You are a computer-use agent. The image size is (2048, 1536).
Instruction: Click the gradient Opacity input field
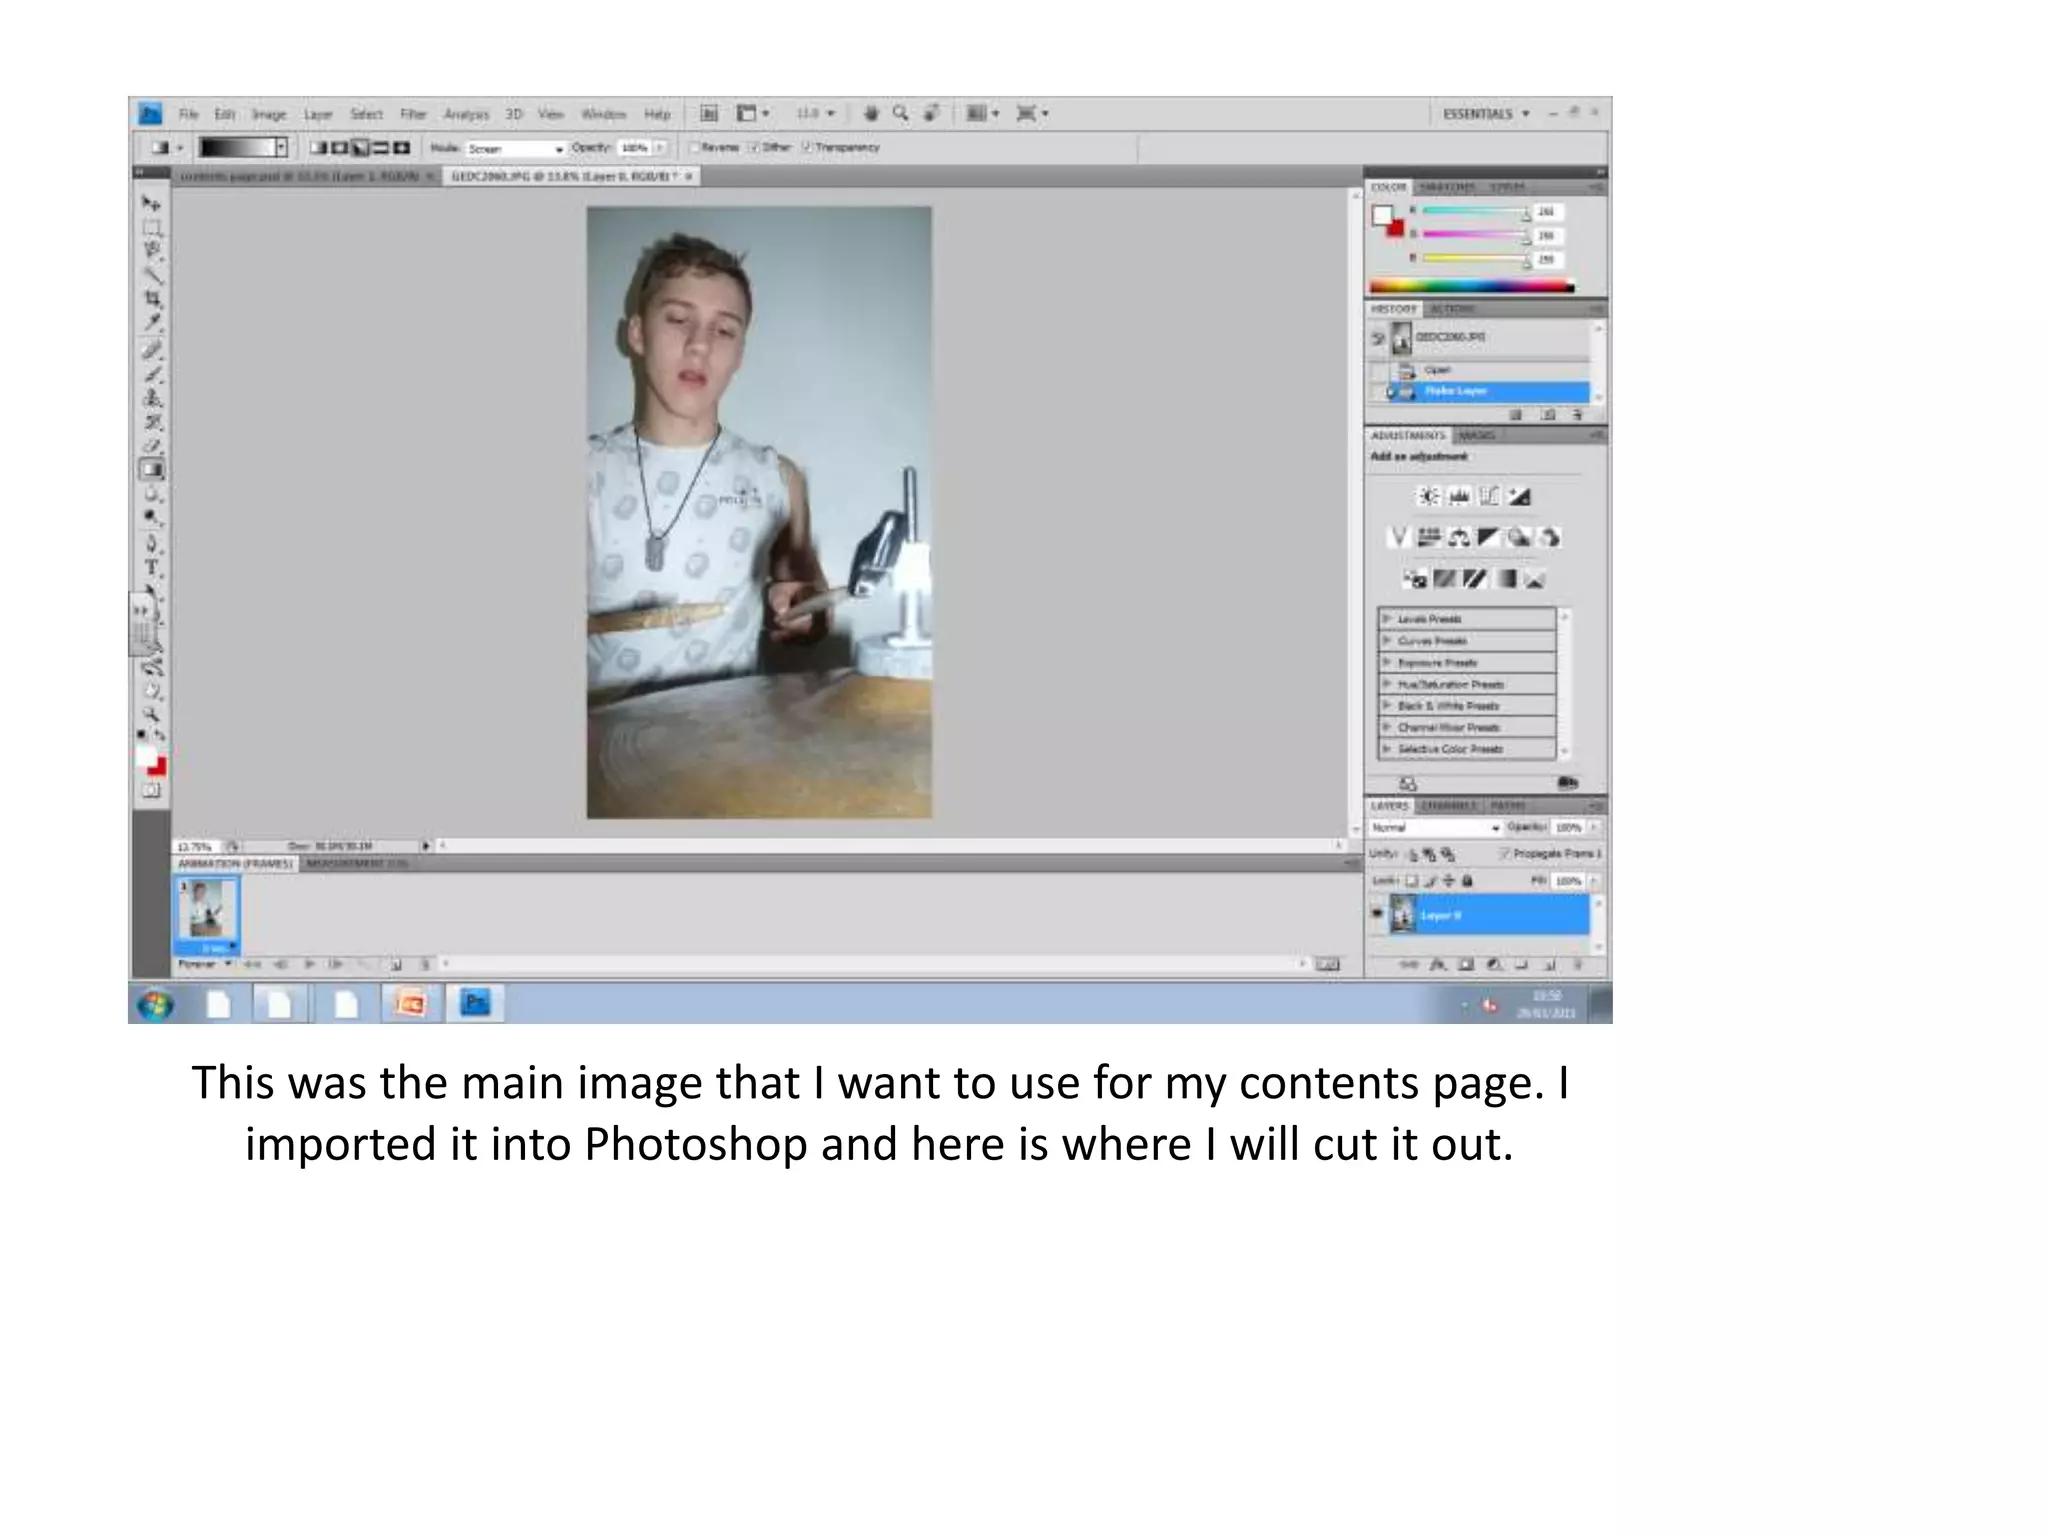pyautogui.click(x=634, y=148)
